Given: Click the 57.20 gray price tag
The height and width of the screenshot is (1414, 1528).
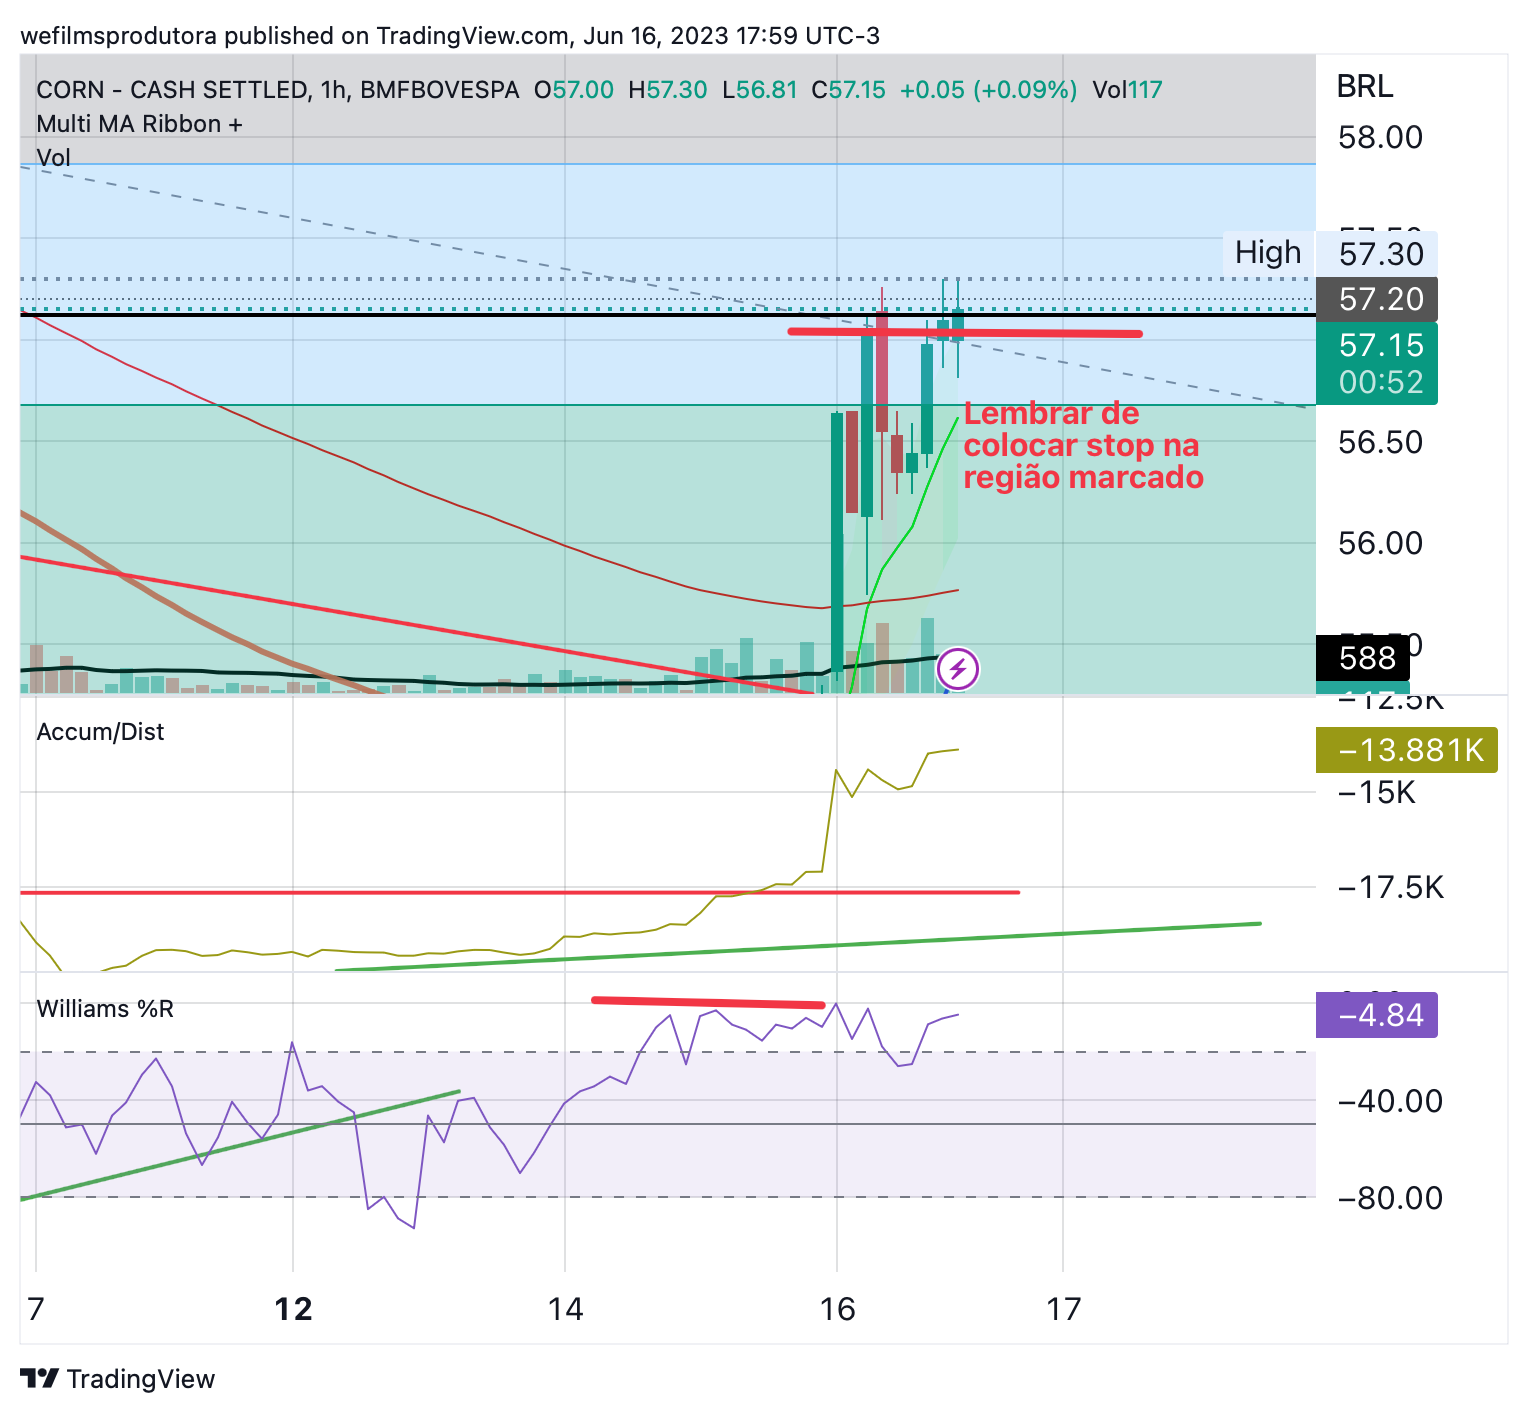Looking at the screenshot, I should pyautogui.click(x=1377, y=299).
